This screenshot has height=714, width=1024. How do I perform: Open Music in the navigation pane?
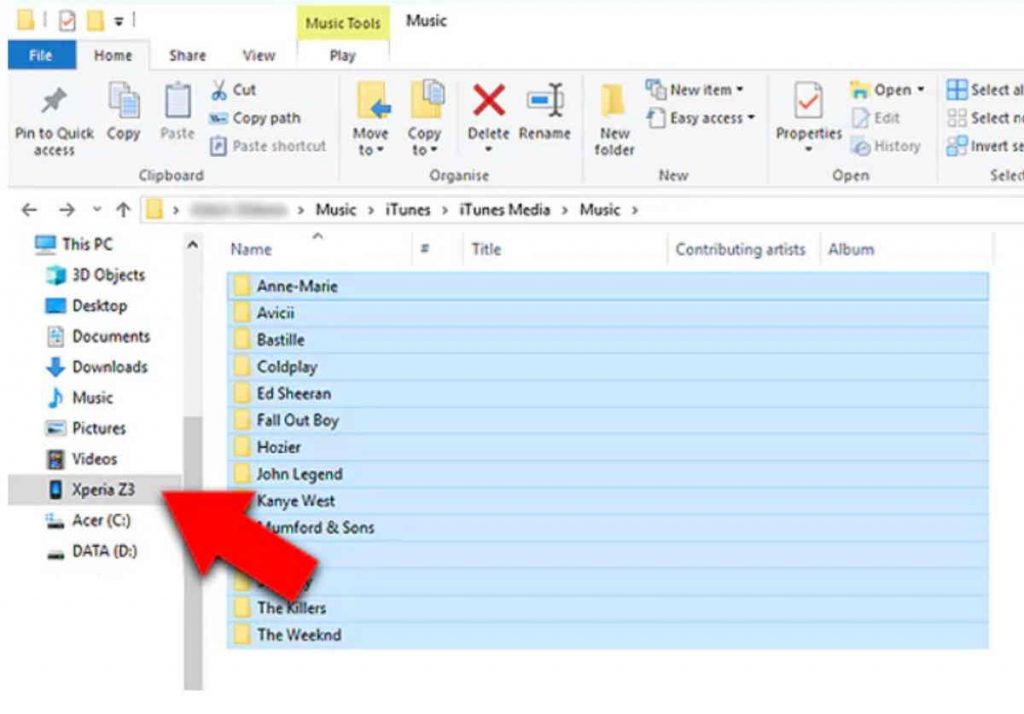pos(80,398)
